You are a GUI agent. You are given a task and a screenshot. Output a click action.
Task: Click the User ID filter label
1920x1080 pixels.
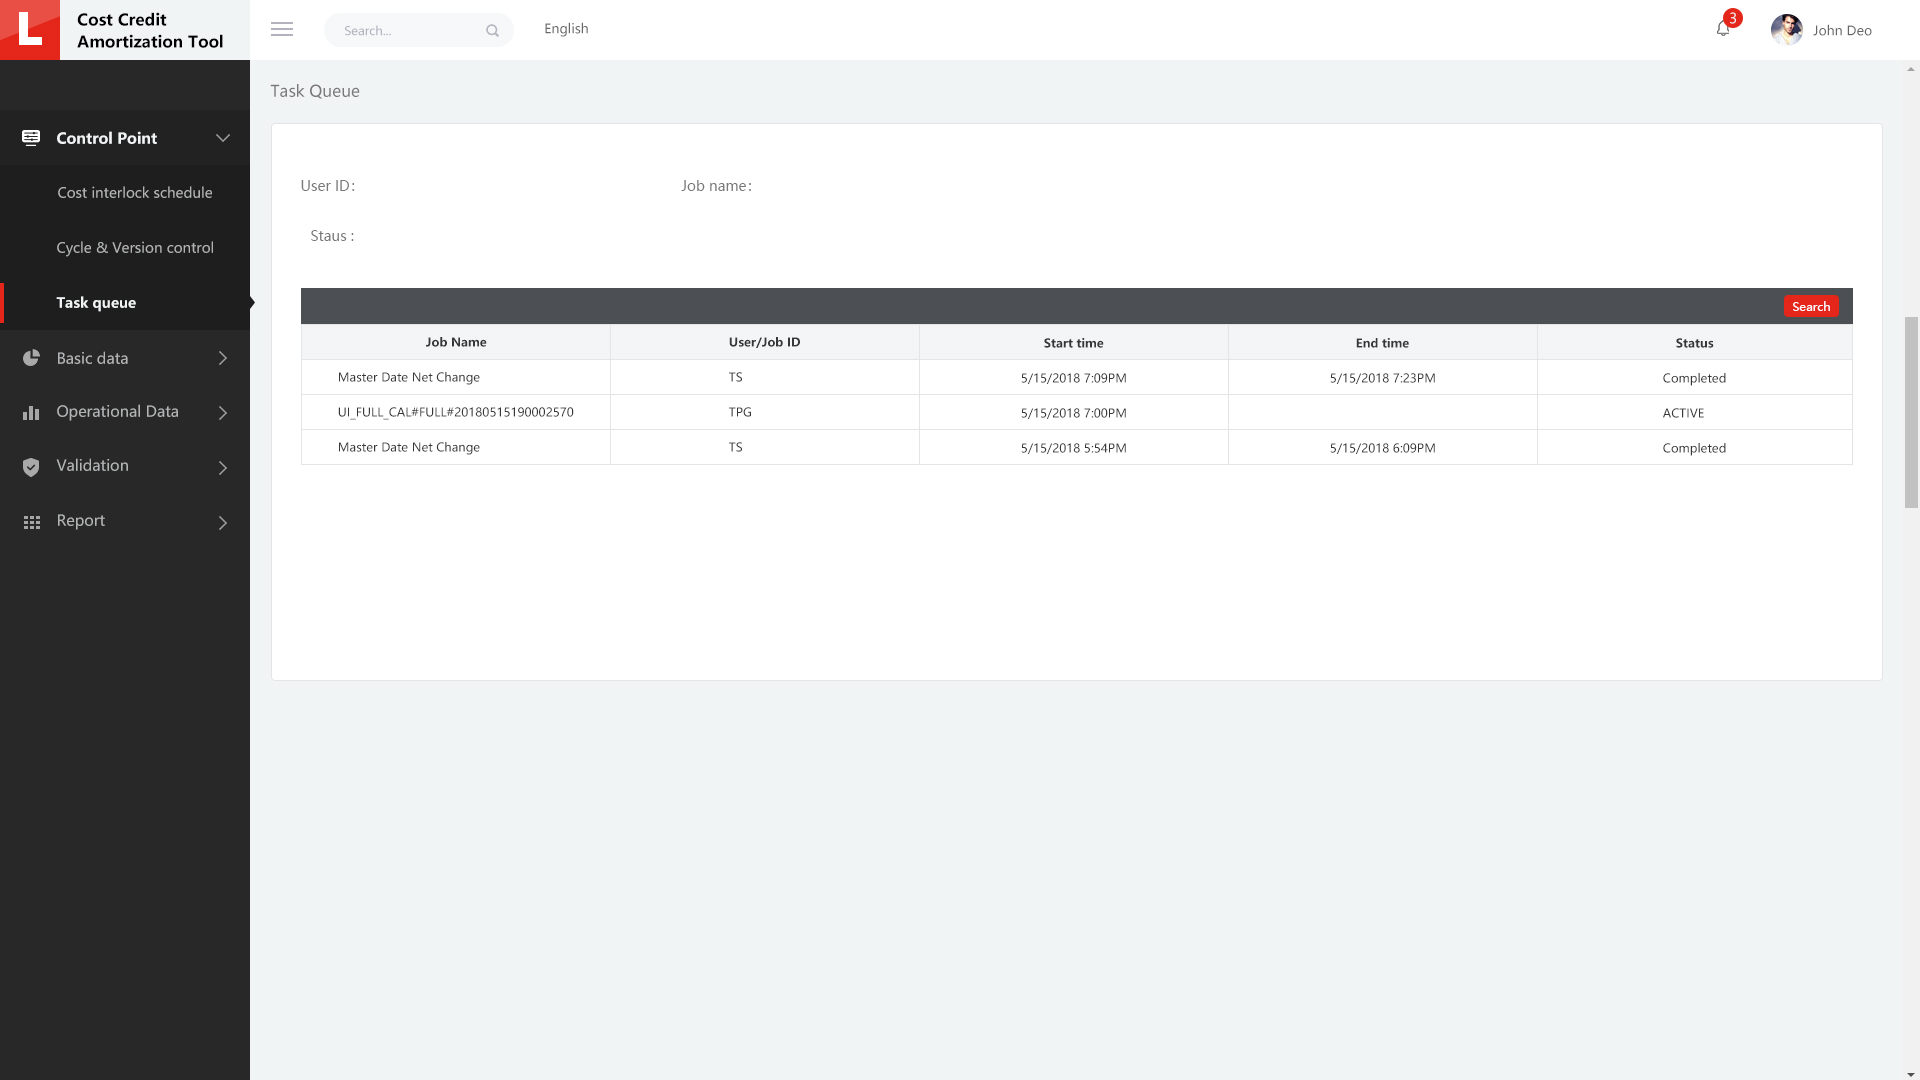coord(327,186)
